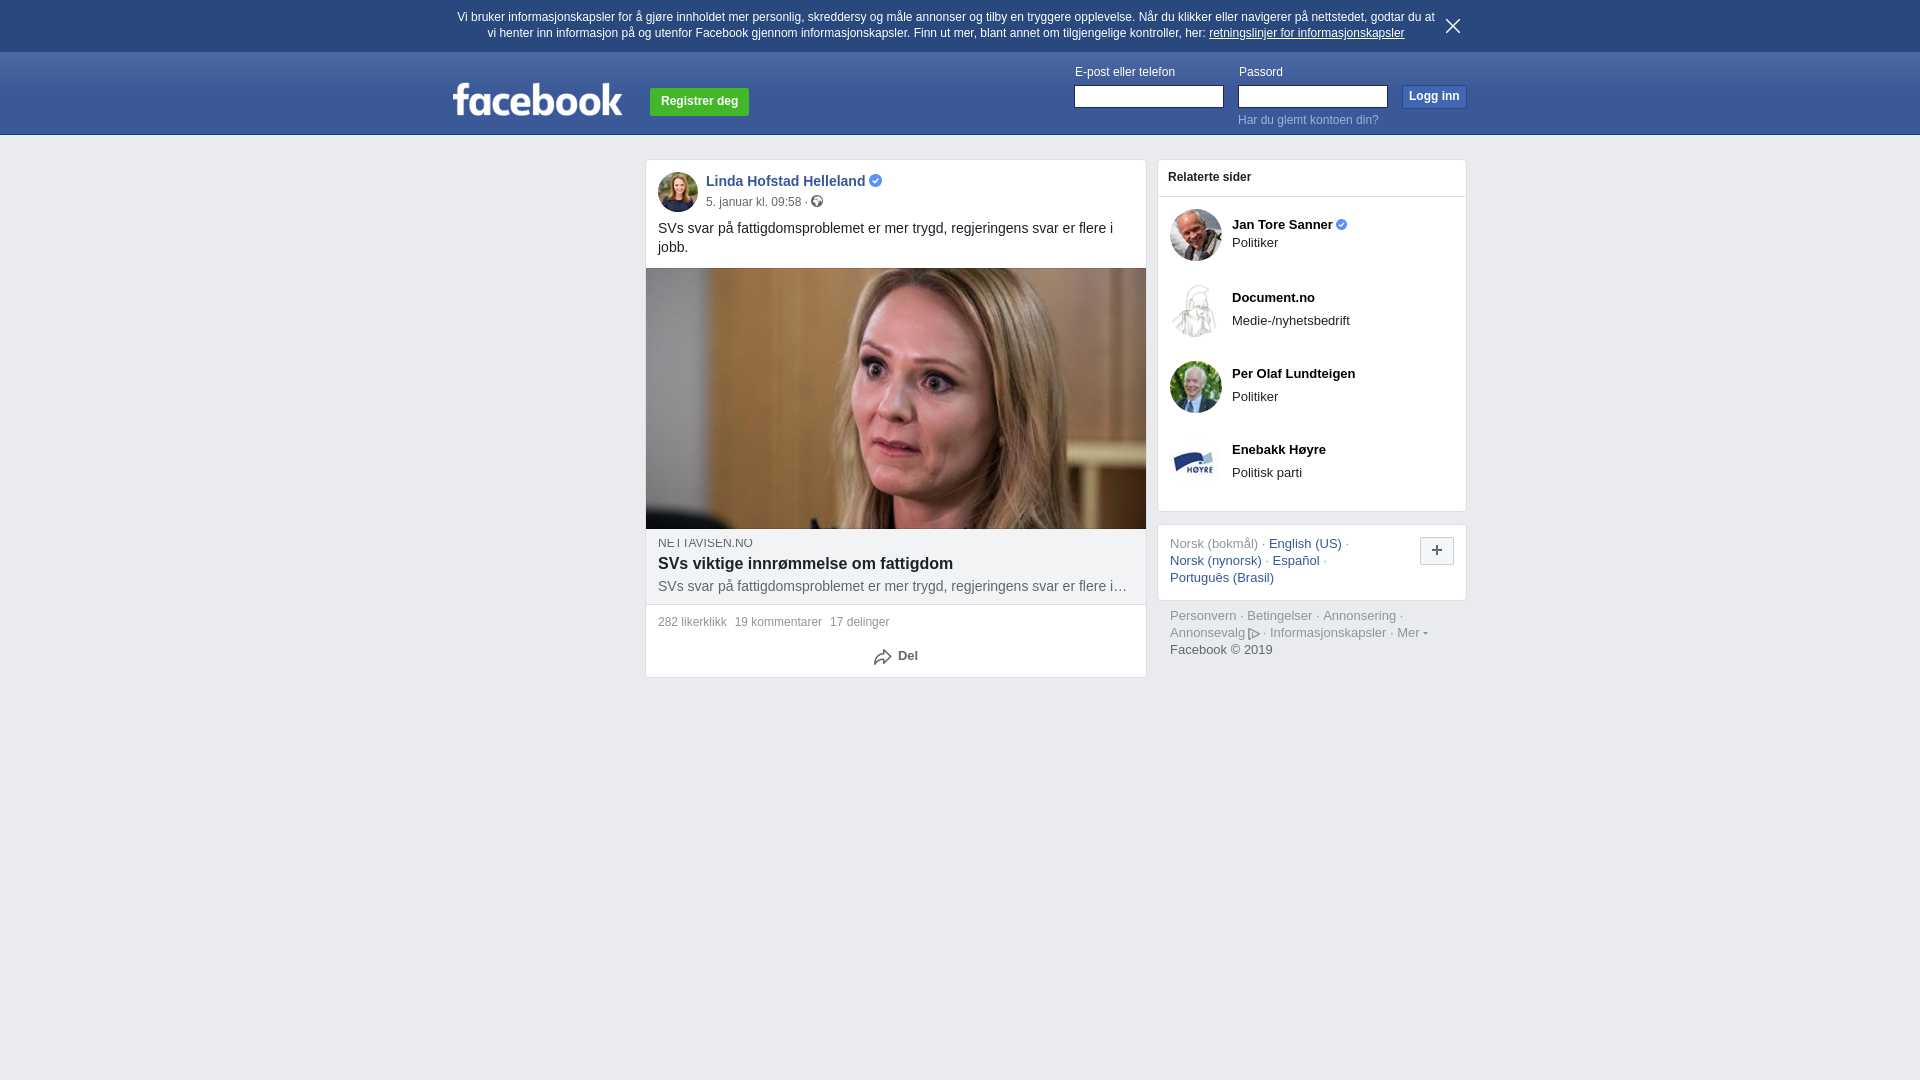Click the Del share arrow icon
The width and height of the screenshot is (1920, 1080).
point(882,657)
